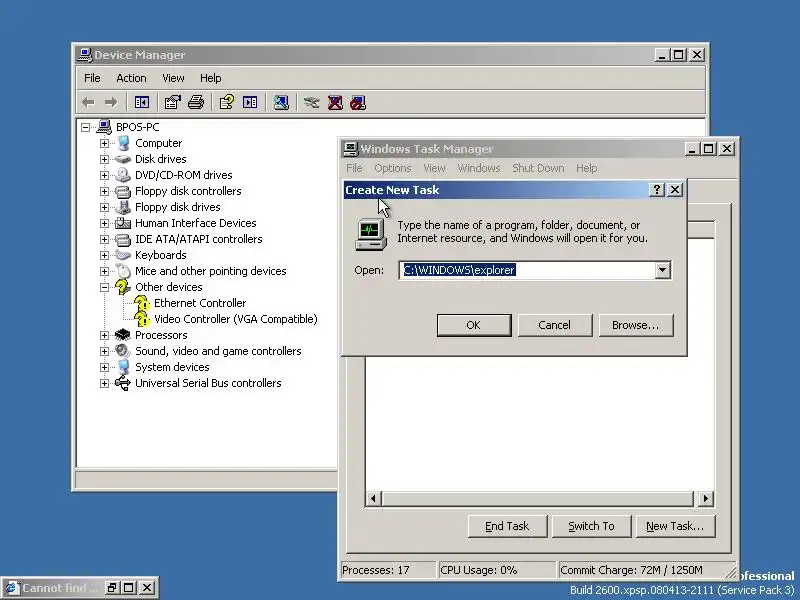Screen dimensions: 800x600
Task: Click the Back arrow in Device Manager toolbar
Action: point(88,103)
